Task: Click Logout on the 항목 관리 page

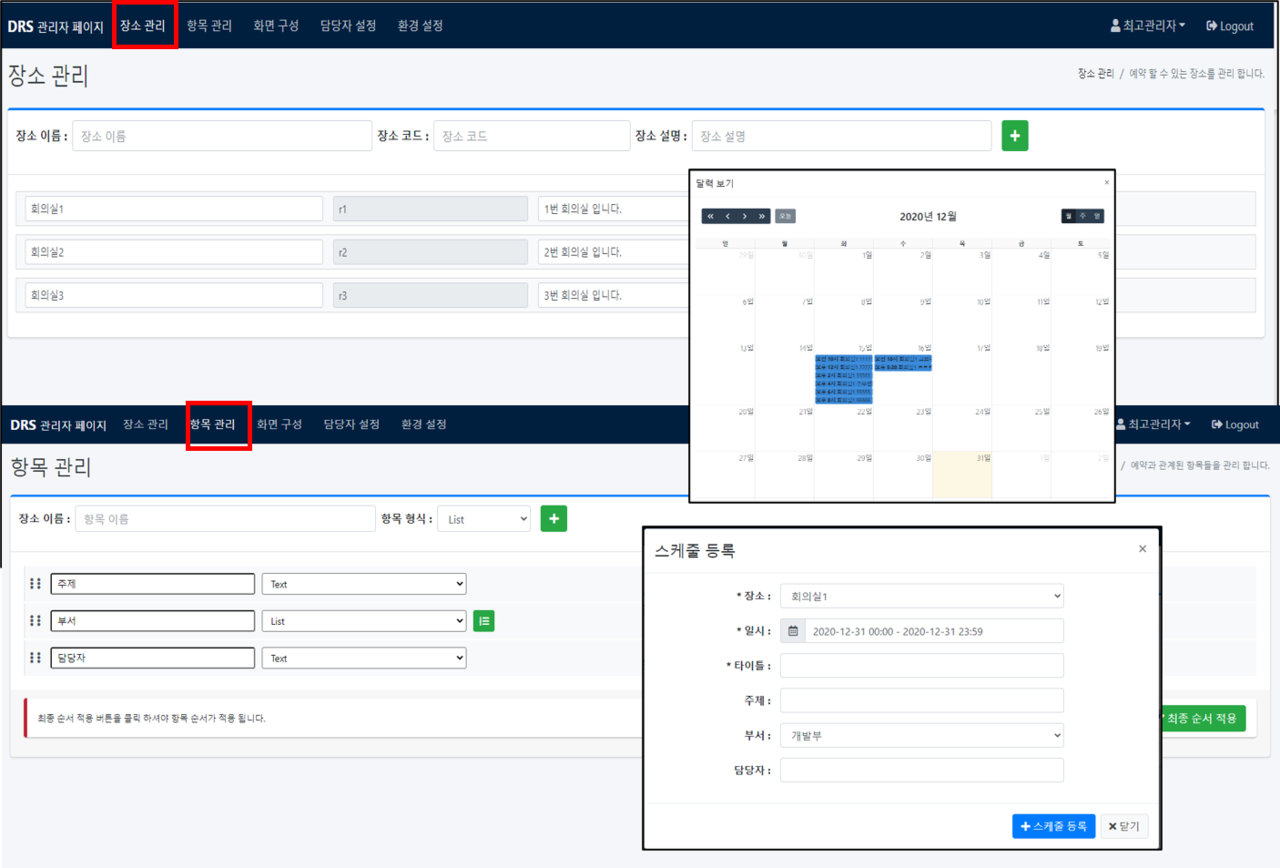Action: point(1235,424)
